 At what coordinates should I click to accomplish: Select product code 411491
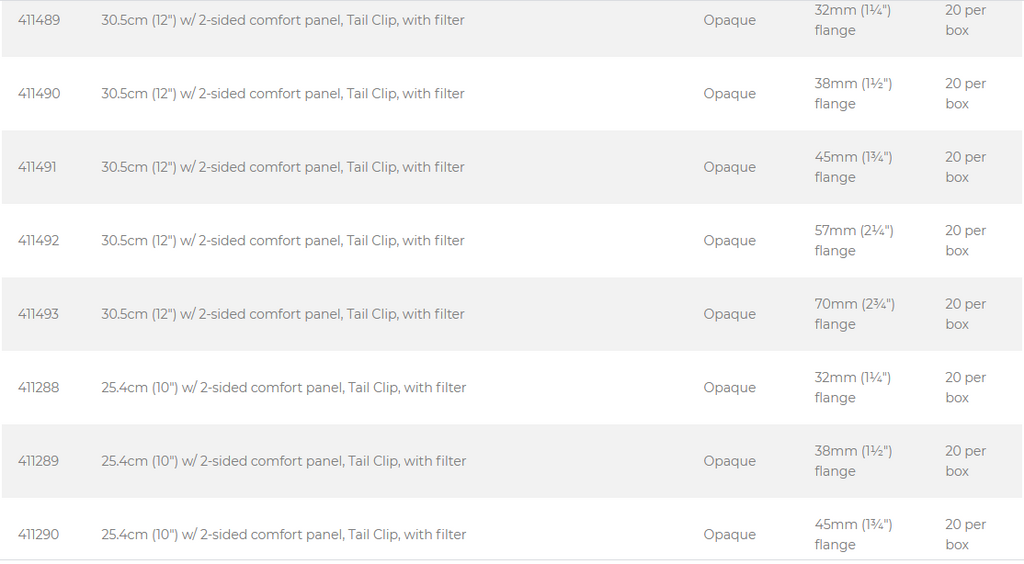37,167
